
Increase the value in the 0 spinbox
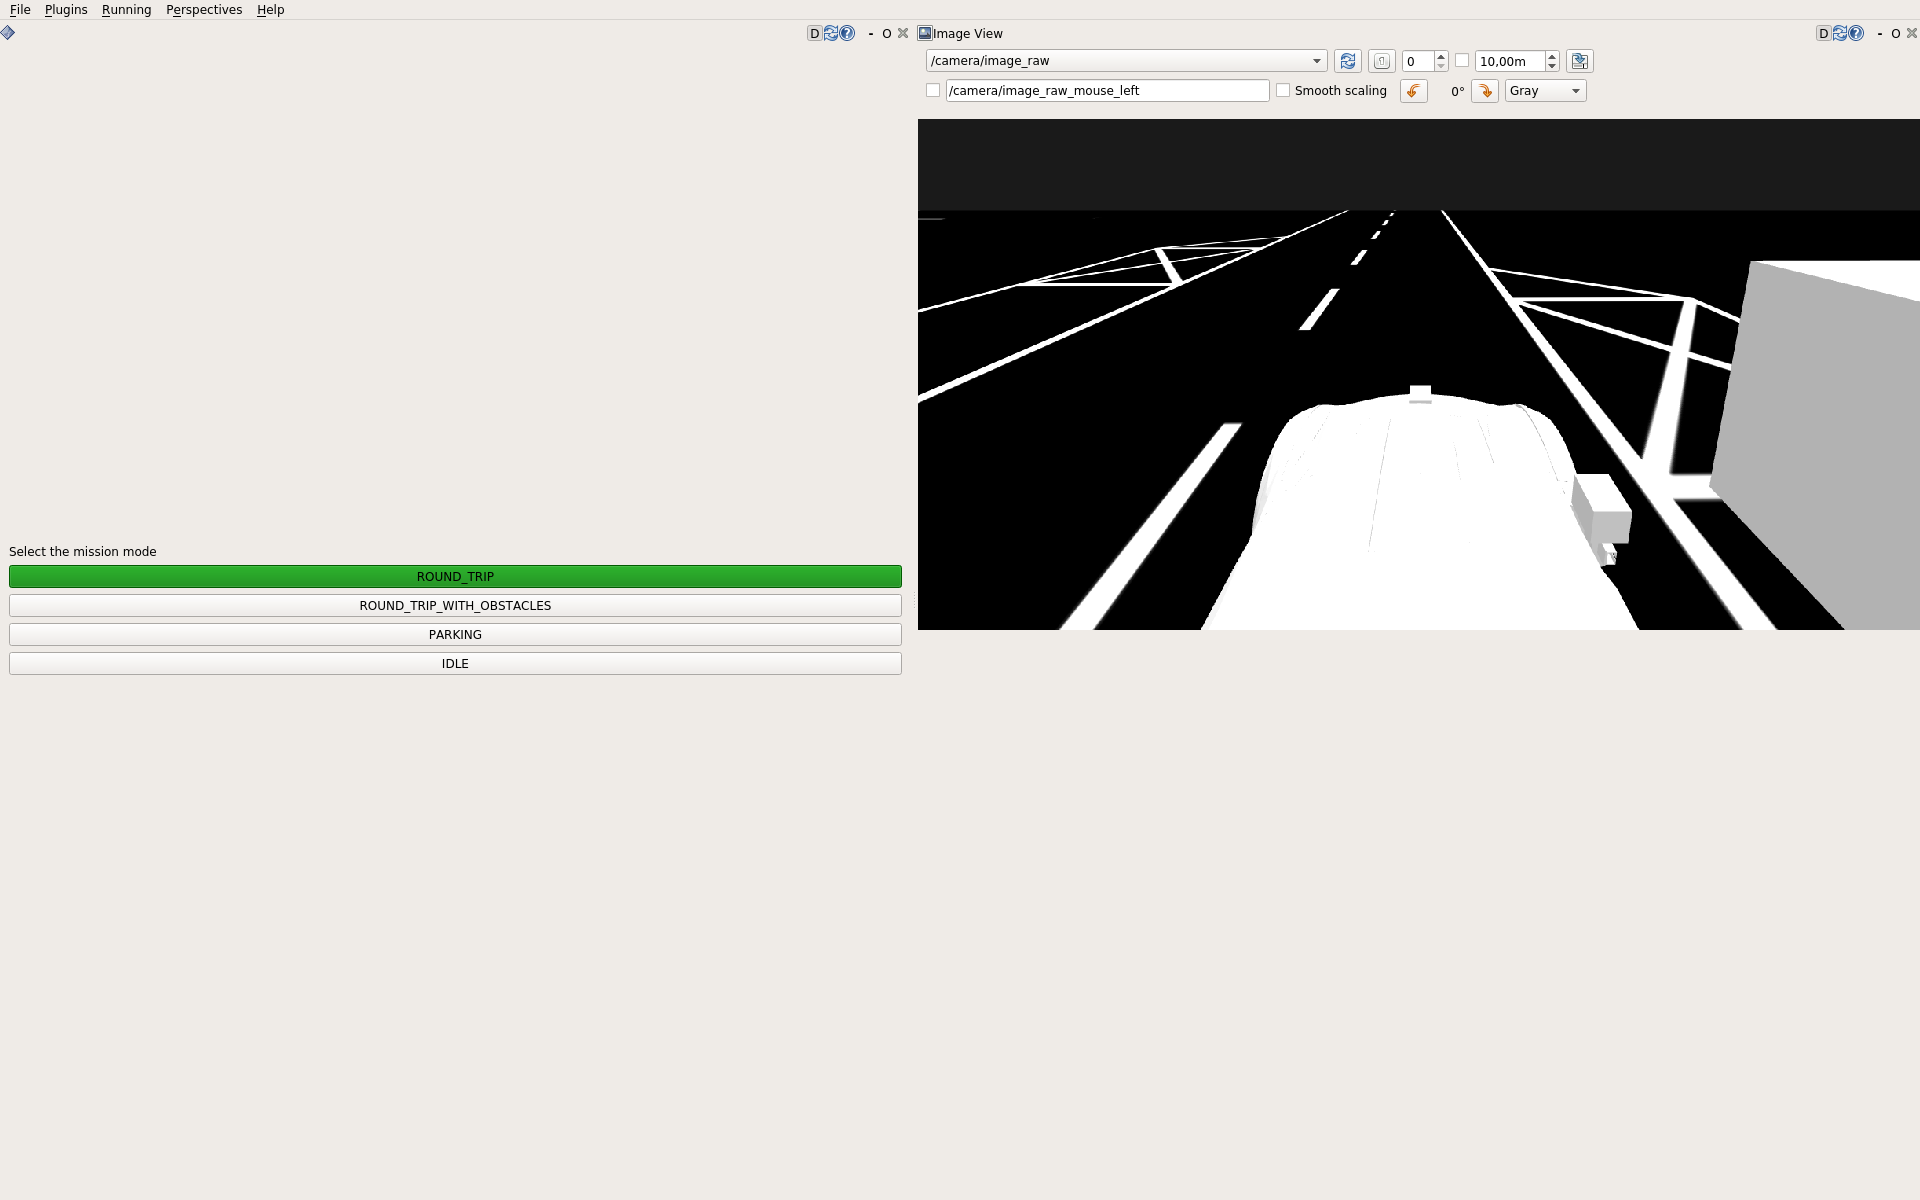[x=1440, y=55]
